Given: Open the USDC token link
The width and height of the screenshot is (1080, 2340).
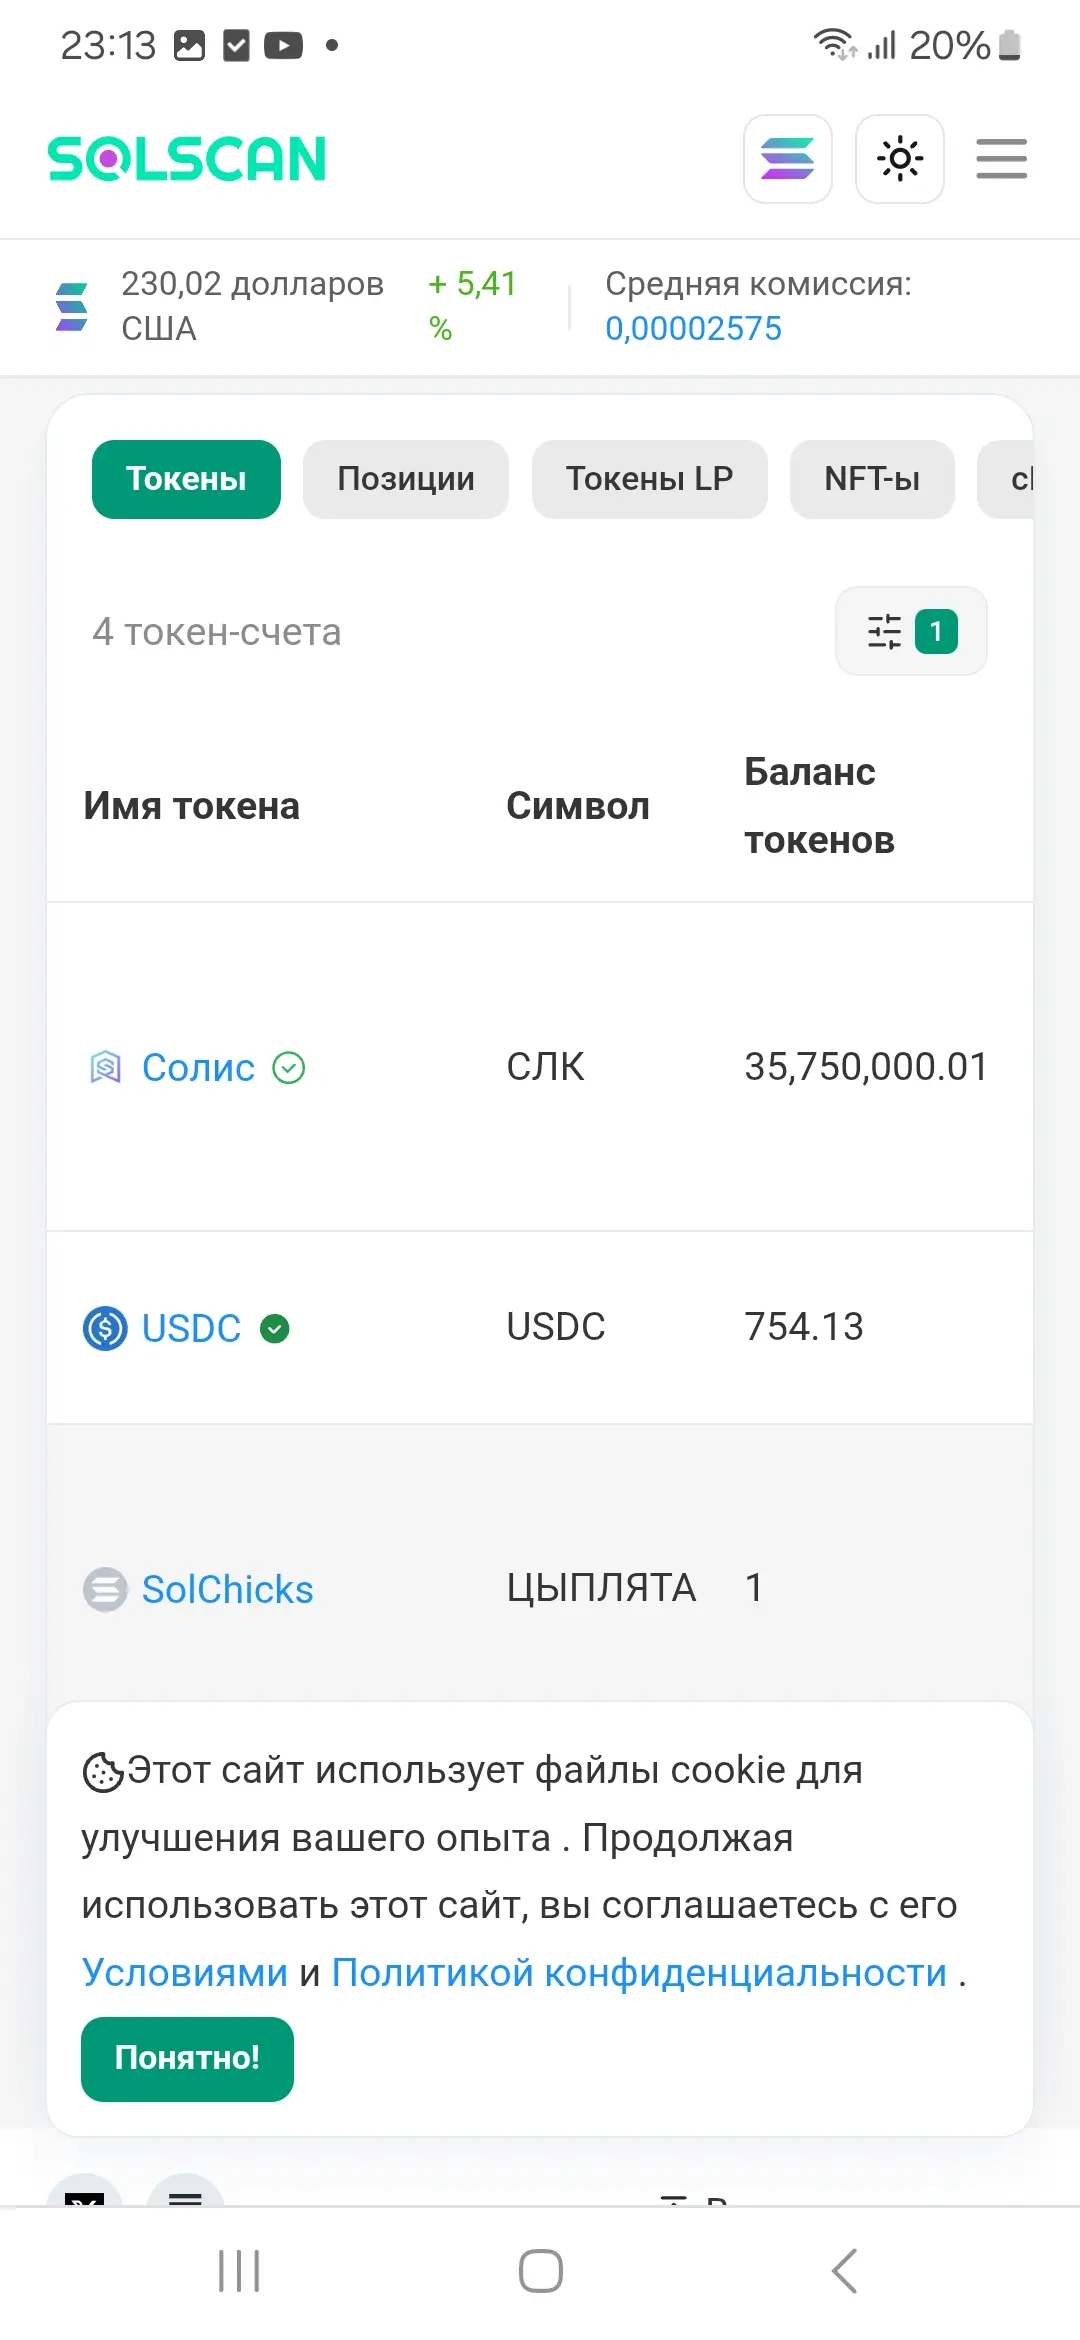Looking at the screenshot, I should pyautogui.click(x=191, y=1328).
